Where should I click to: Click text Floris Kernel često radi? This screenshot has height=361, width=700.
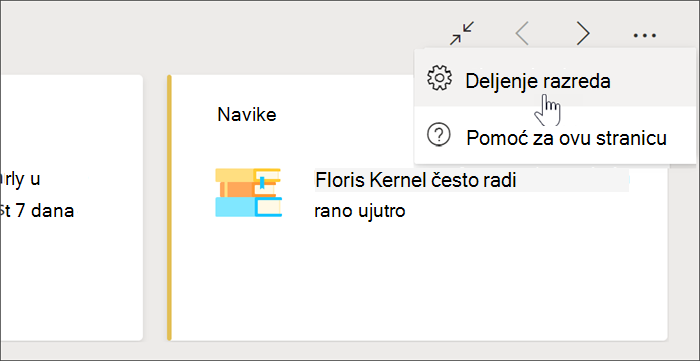pos(416,181)
